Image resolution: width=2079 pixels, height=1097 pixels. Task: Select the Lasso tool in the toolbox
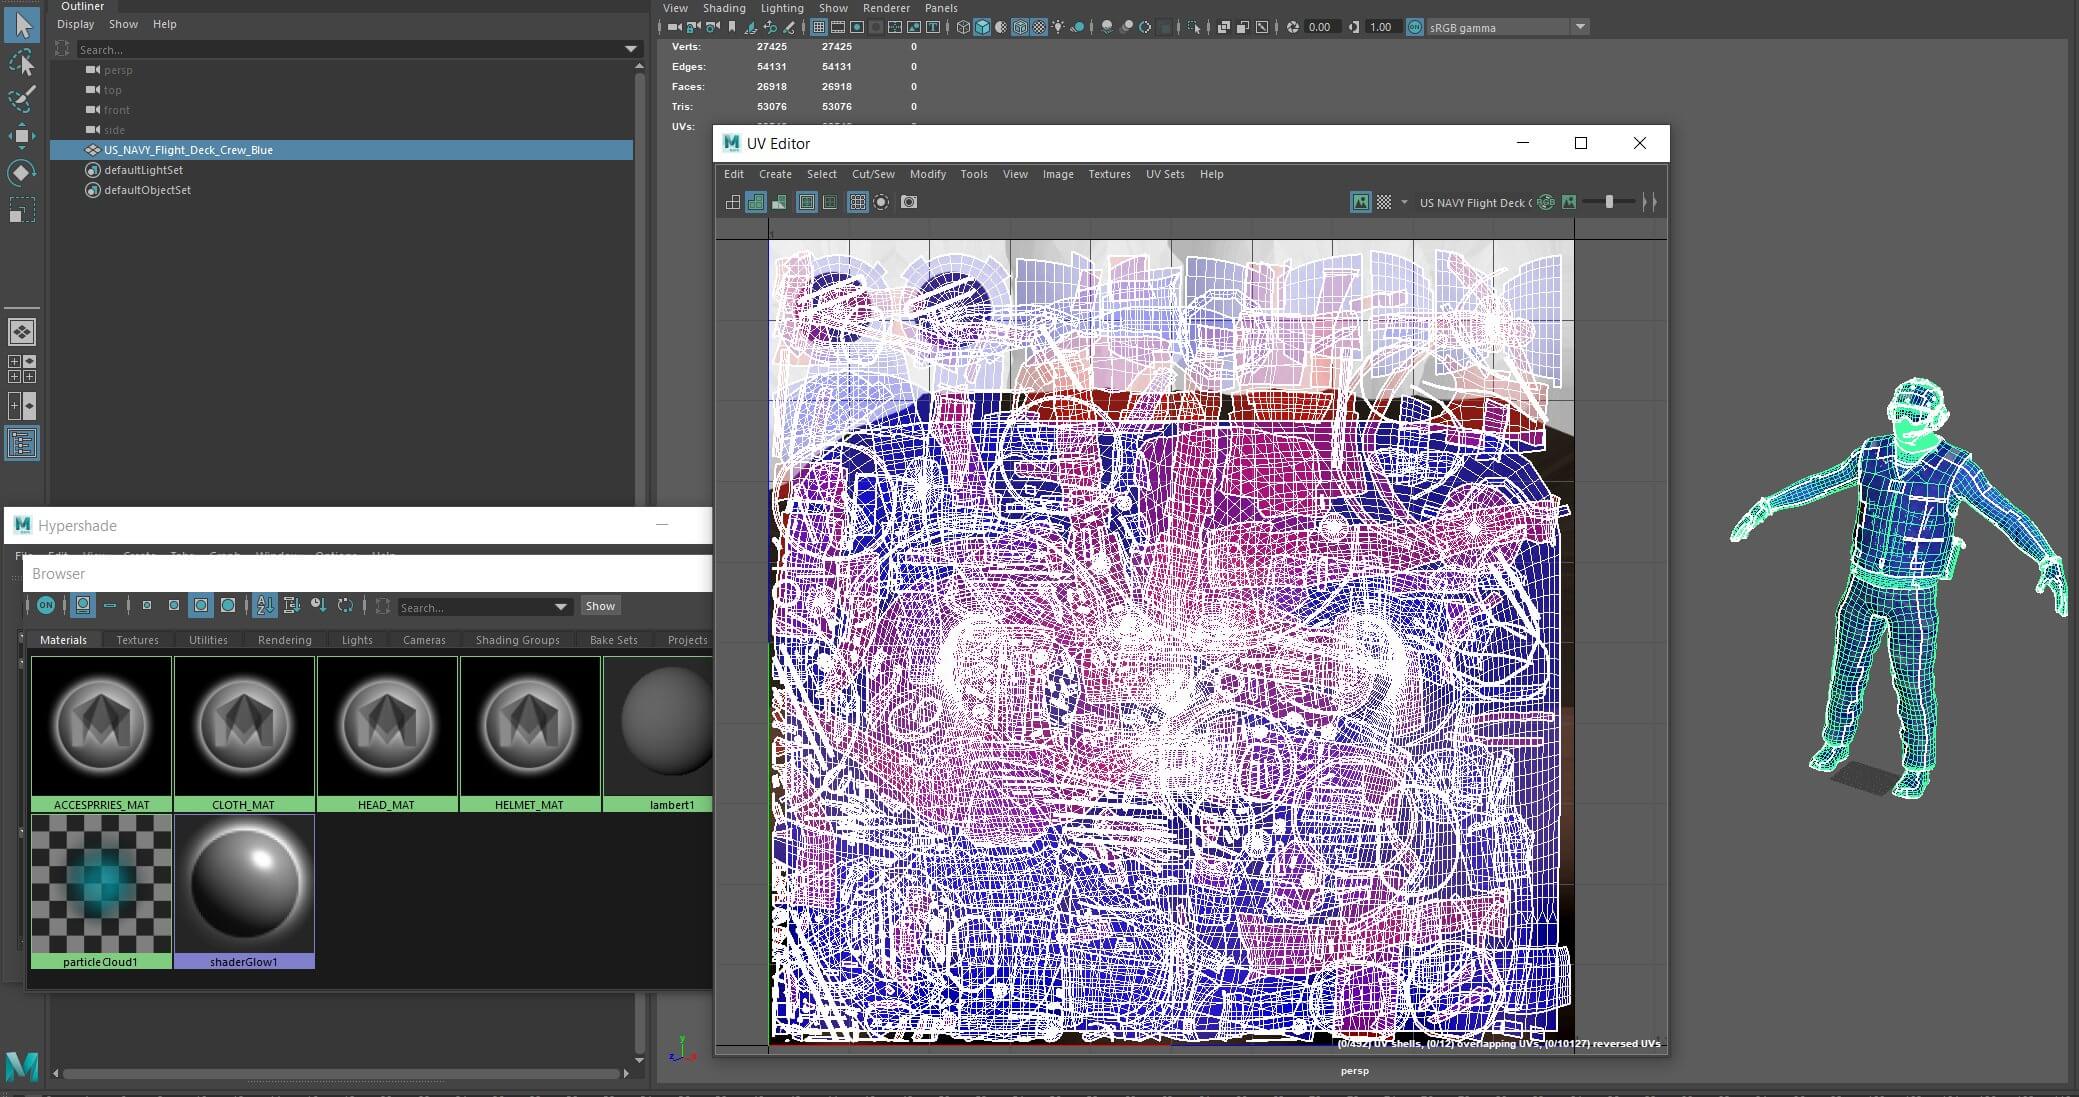tap(21, 62)
